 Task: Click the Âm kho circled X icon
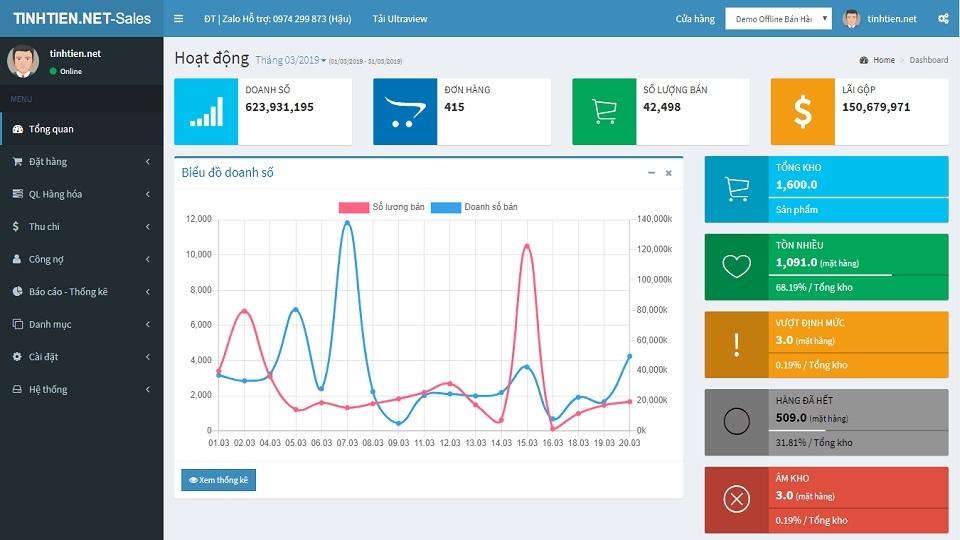point(737,500)
